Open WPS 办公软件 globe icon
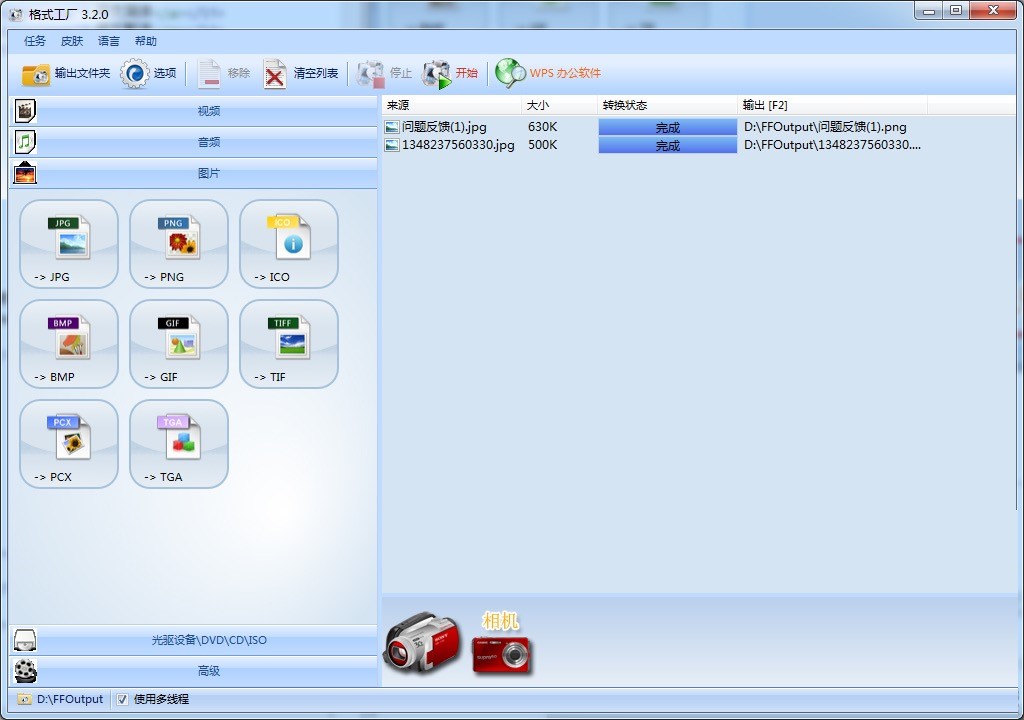The image size is (1024, 720). coord(510,73)
